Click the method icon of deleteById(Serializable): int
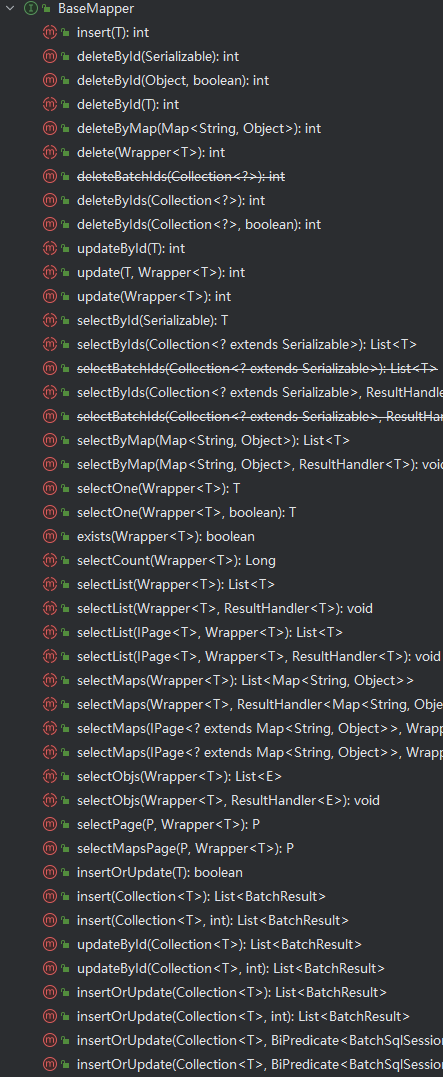 [49, 56]
